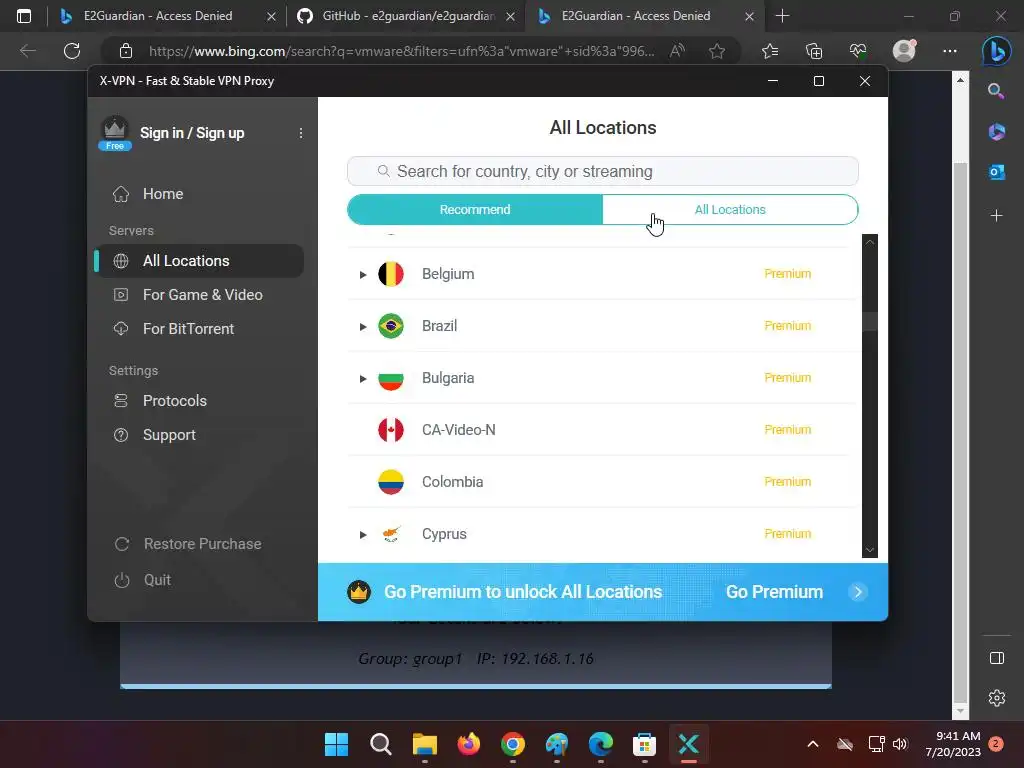The width and height of the screenshot is (1024, 768).
Task: Click the Bulgaria flag icon
Action: pyautogui.click(x=391, y=378)
